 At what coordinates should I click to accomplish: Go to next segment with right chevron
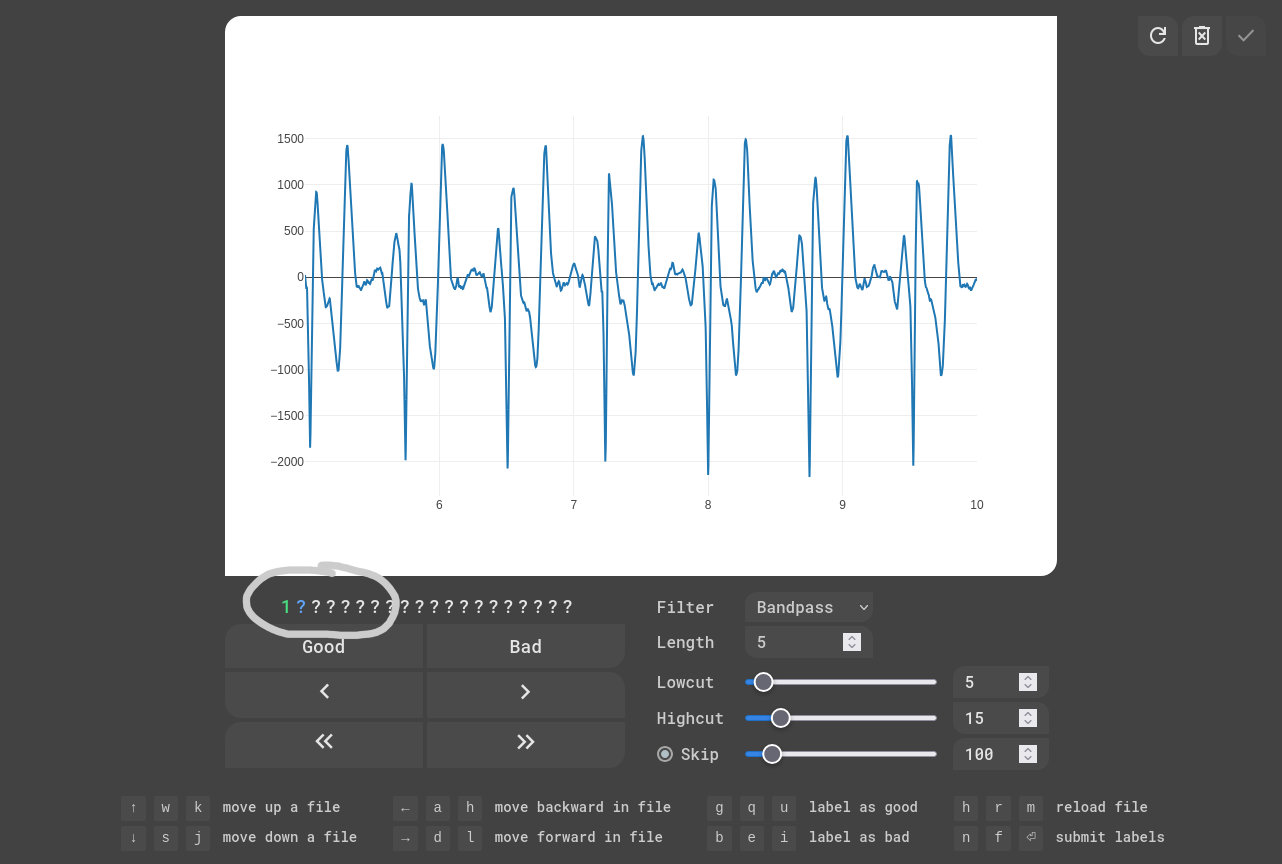[525, 692]
